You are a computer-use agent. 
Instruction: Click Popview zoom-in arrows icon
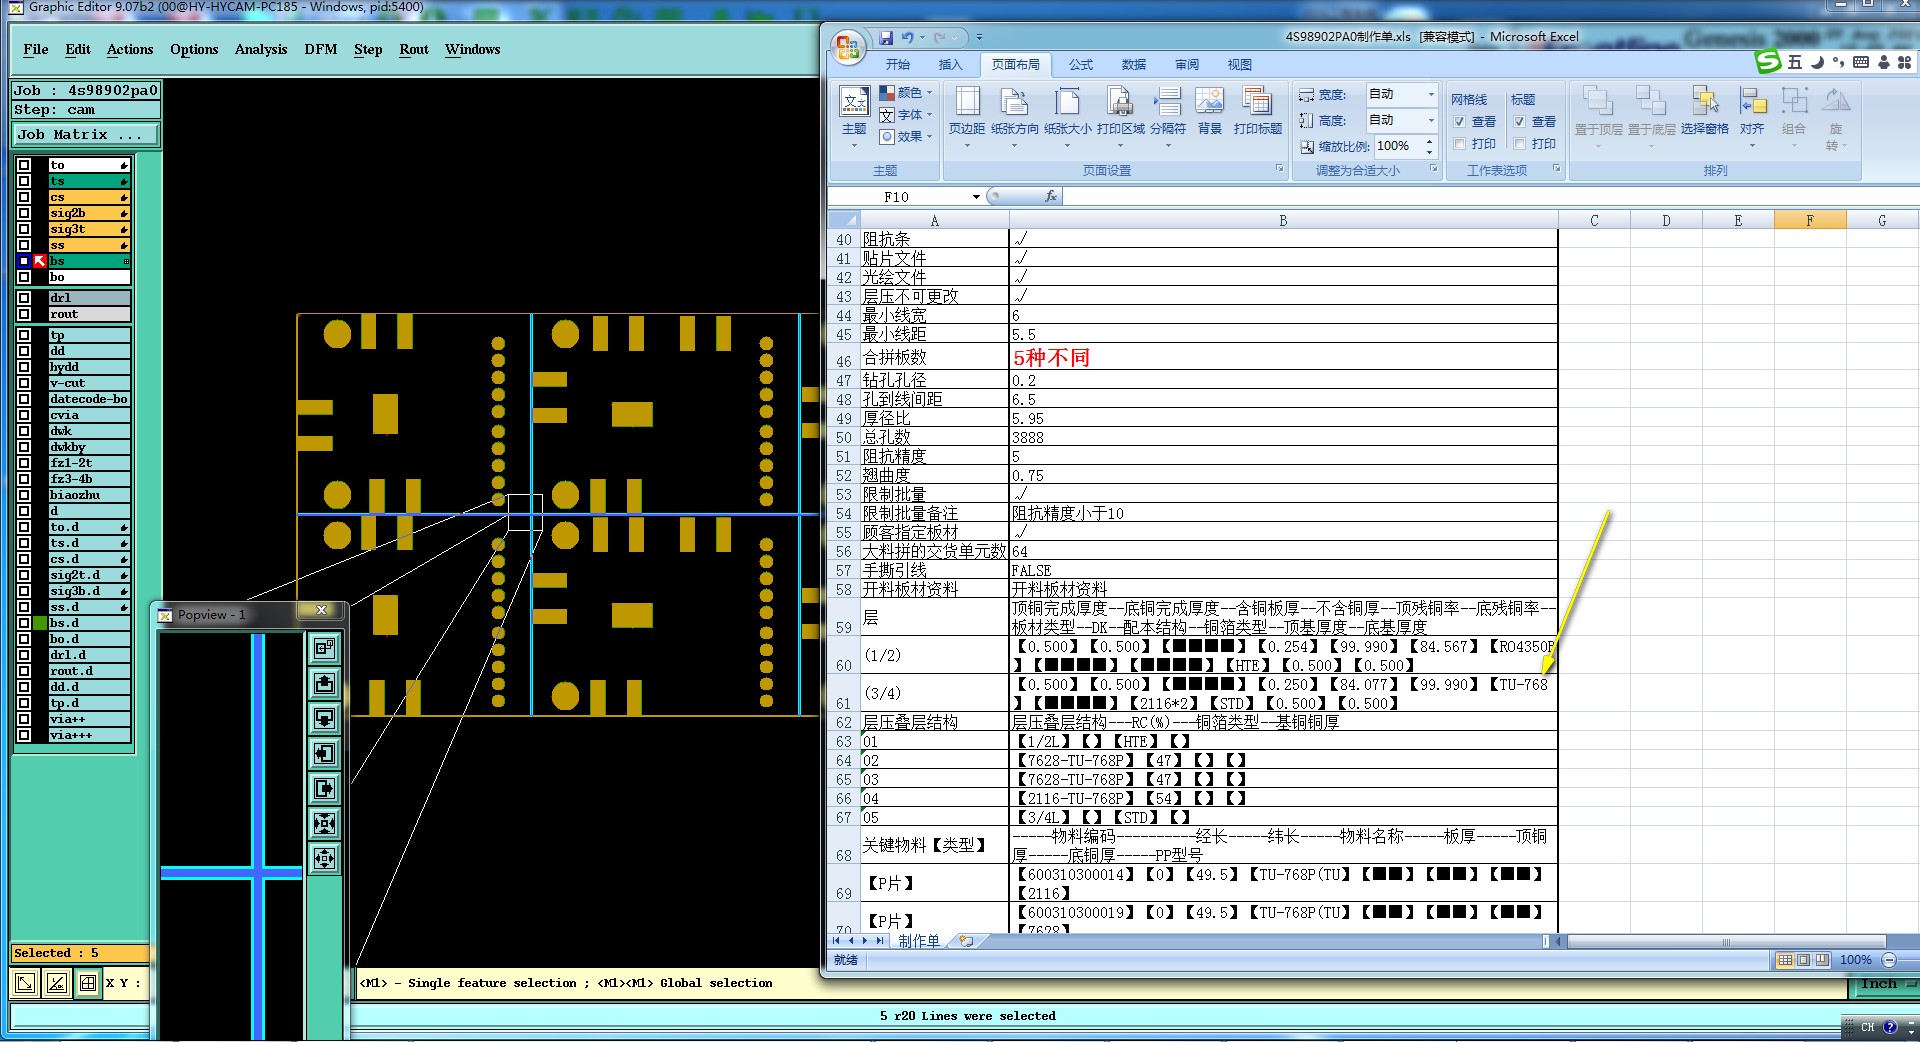click(324, 823)
